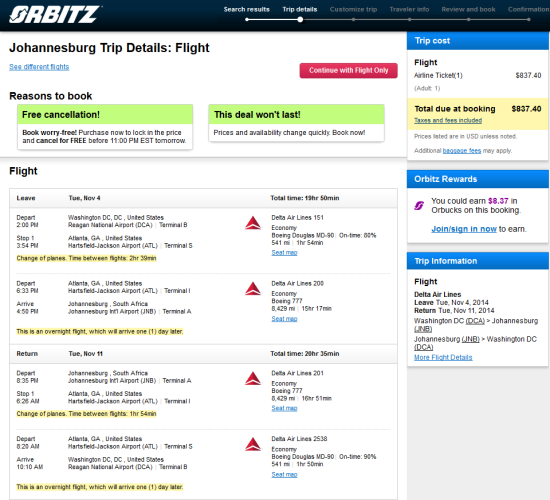View Seat map for Delta 200
The image size is (550, 500).
[x=284, y=319]
